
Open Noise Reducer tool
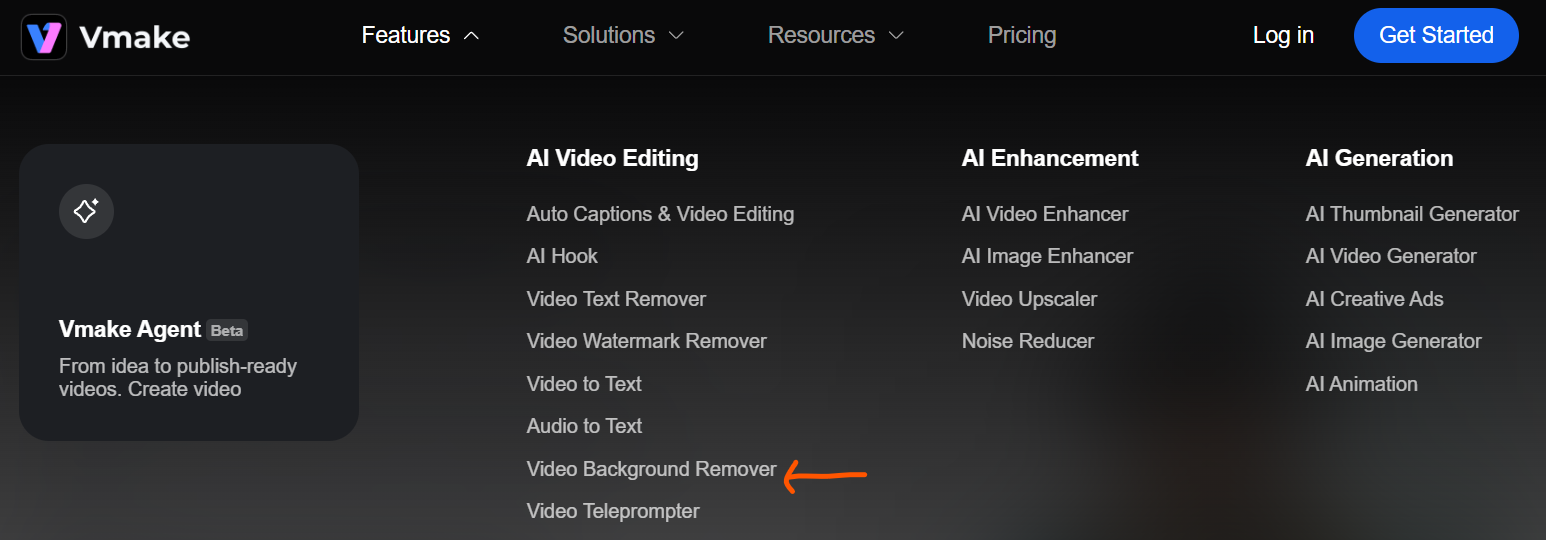1027,341
